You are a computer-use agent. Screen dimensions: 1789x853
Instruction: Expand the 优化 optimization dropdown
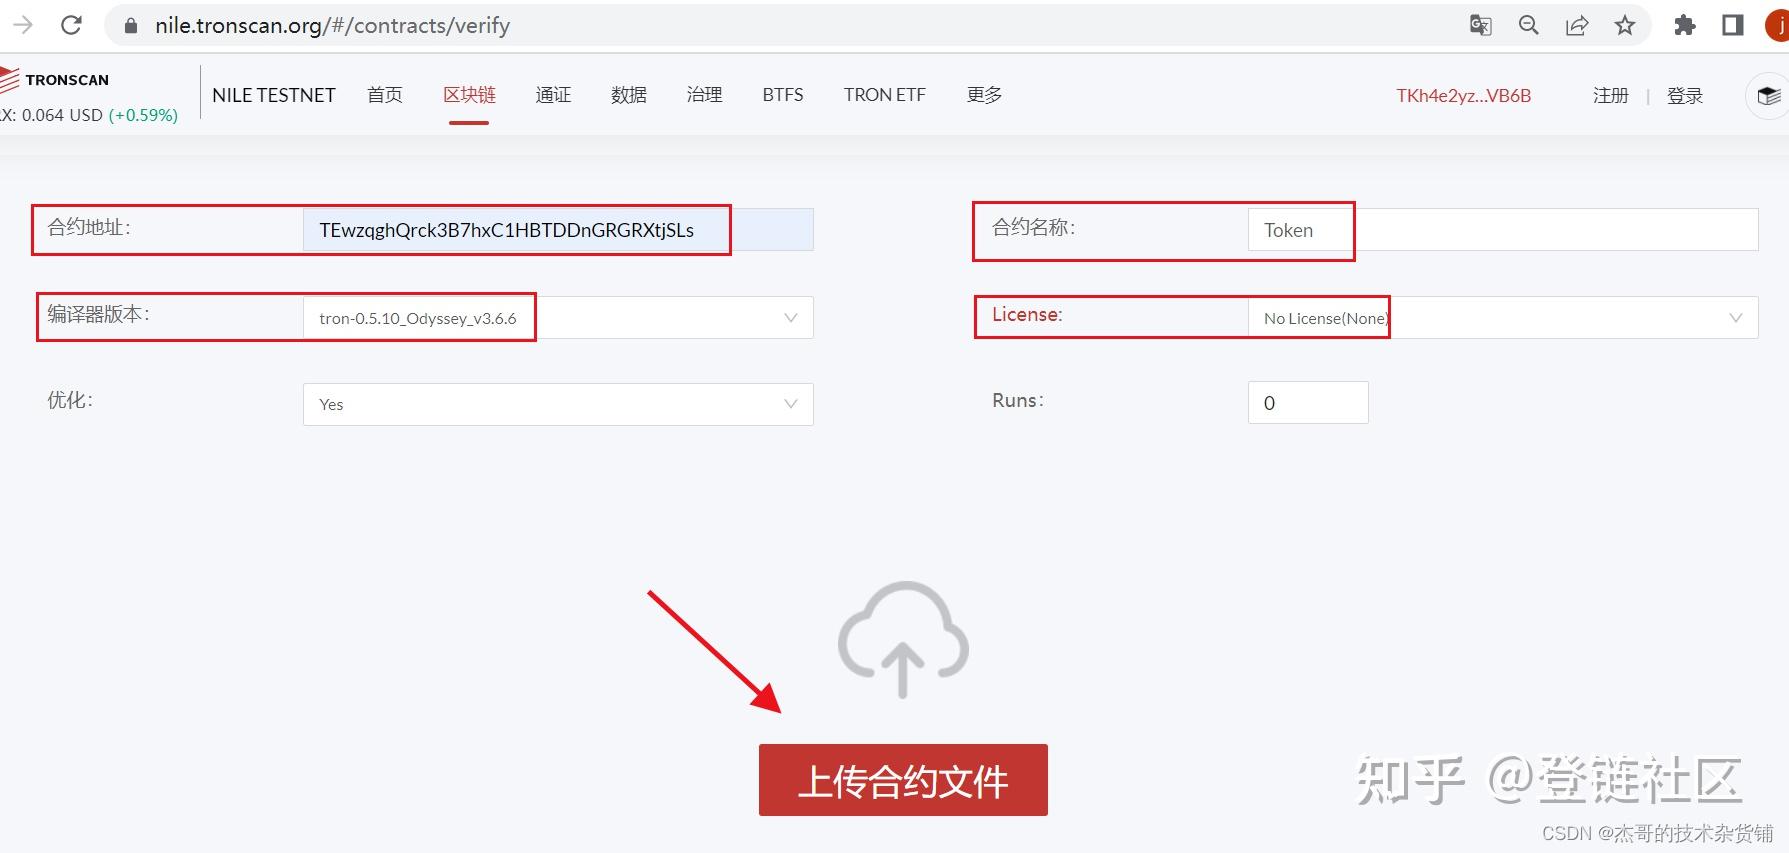pyautogui.click(x=558, y=404)
